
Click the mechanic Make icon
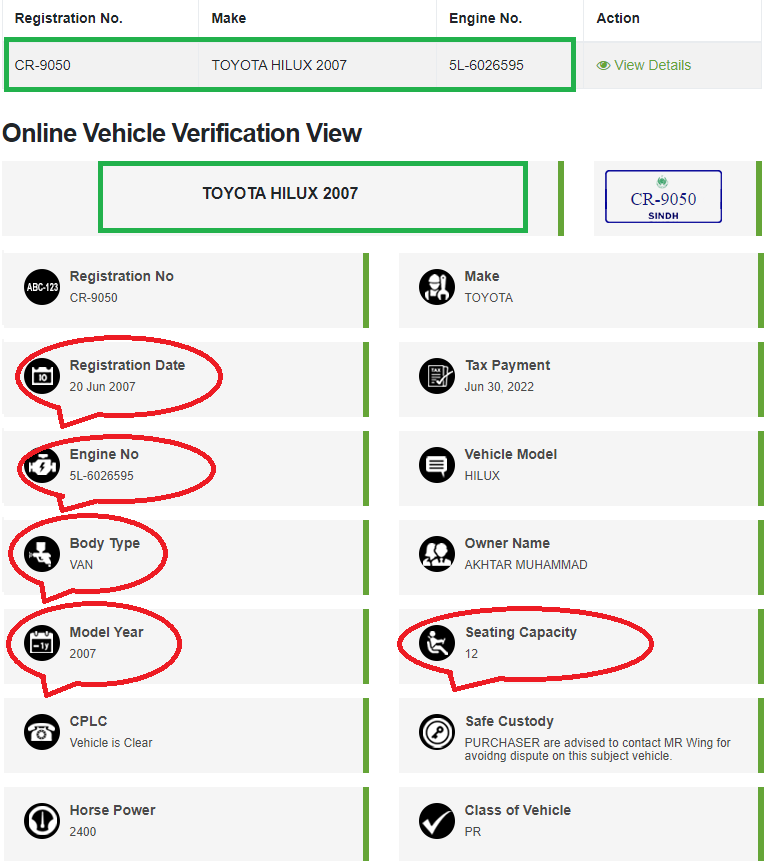pyautogui.click(x=437, y=287)
